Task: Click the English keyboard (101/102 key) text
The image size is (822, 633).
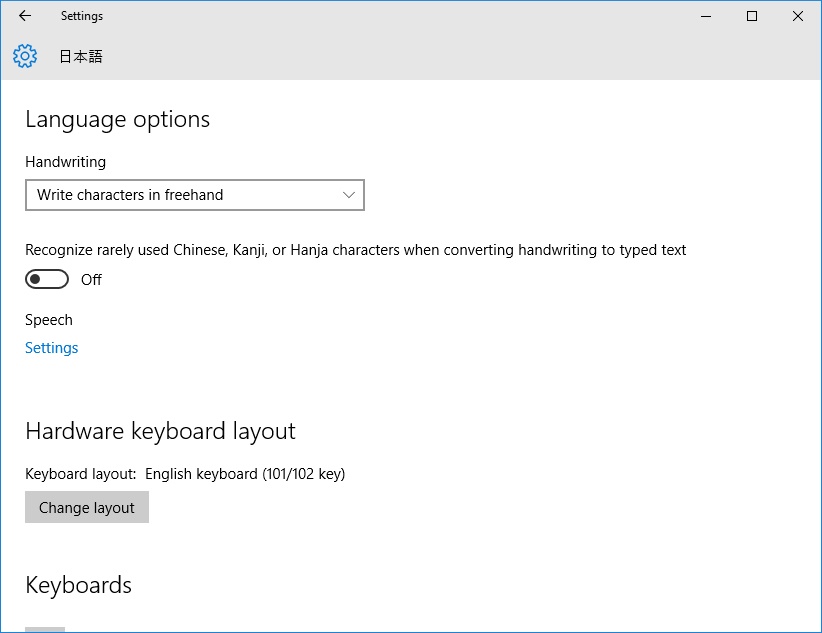Action: (245, 474)
